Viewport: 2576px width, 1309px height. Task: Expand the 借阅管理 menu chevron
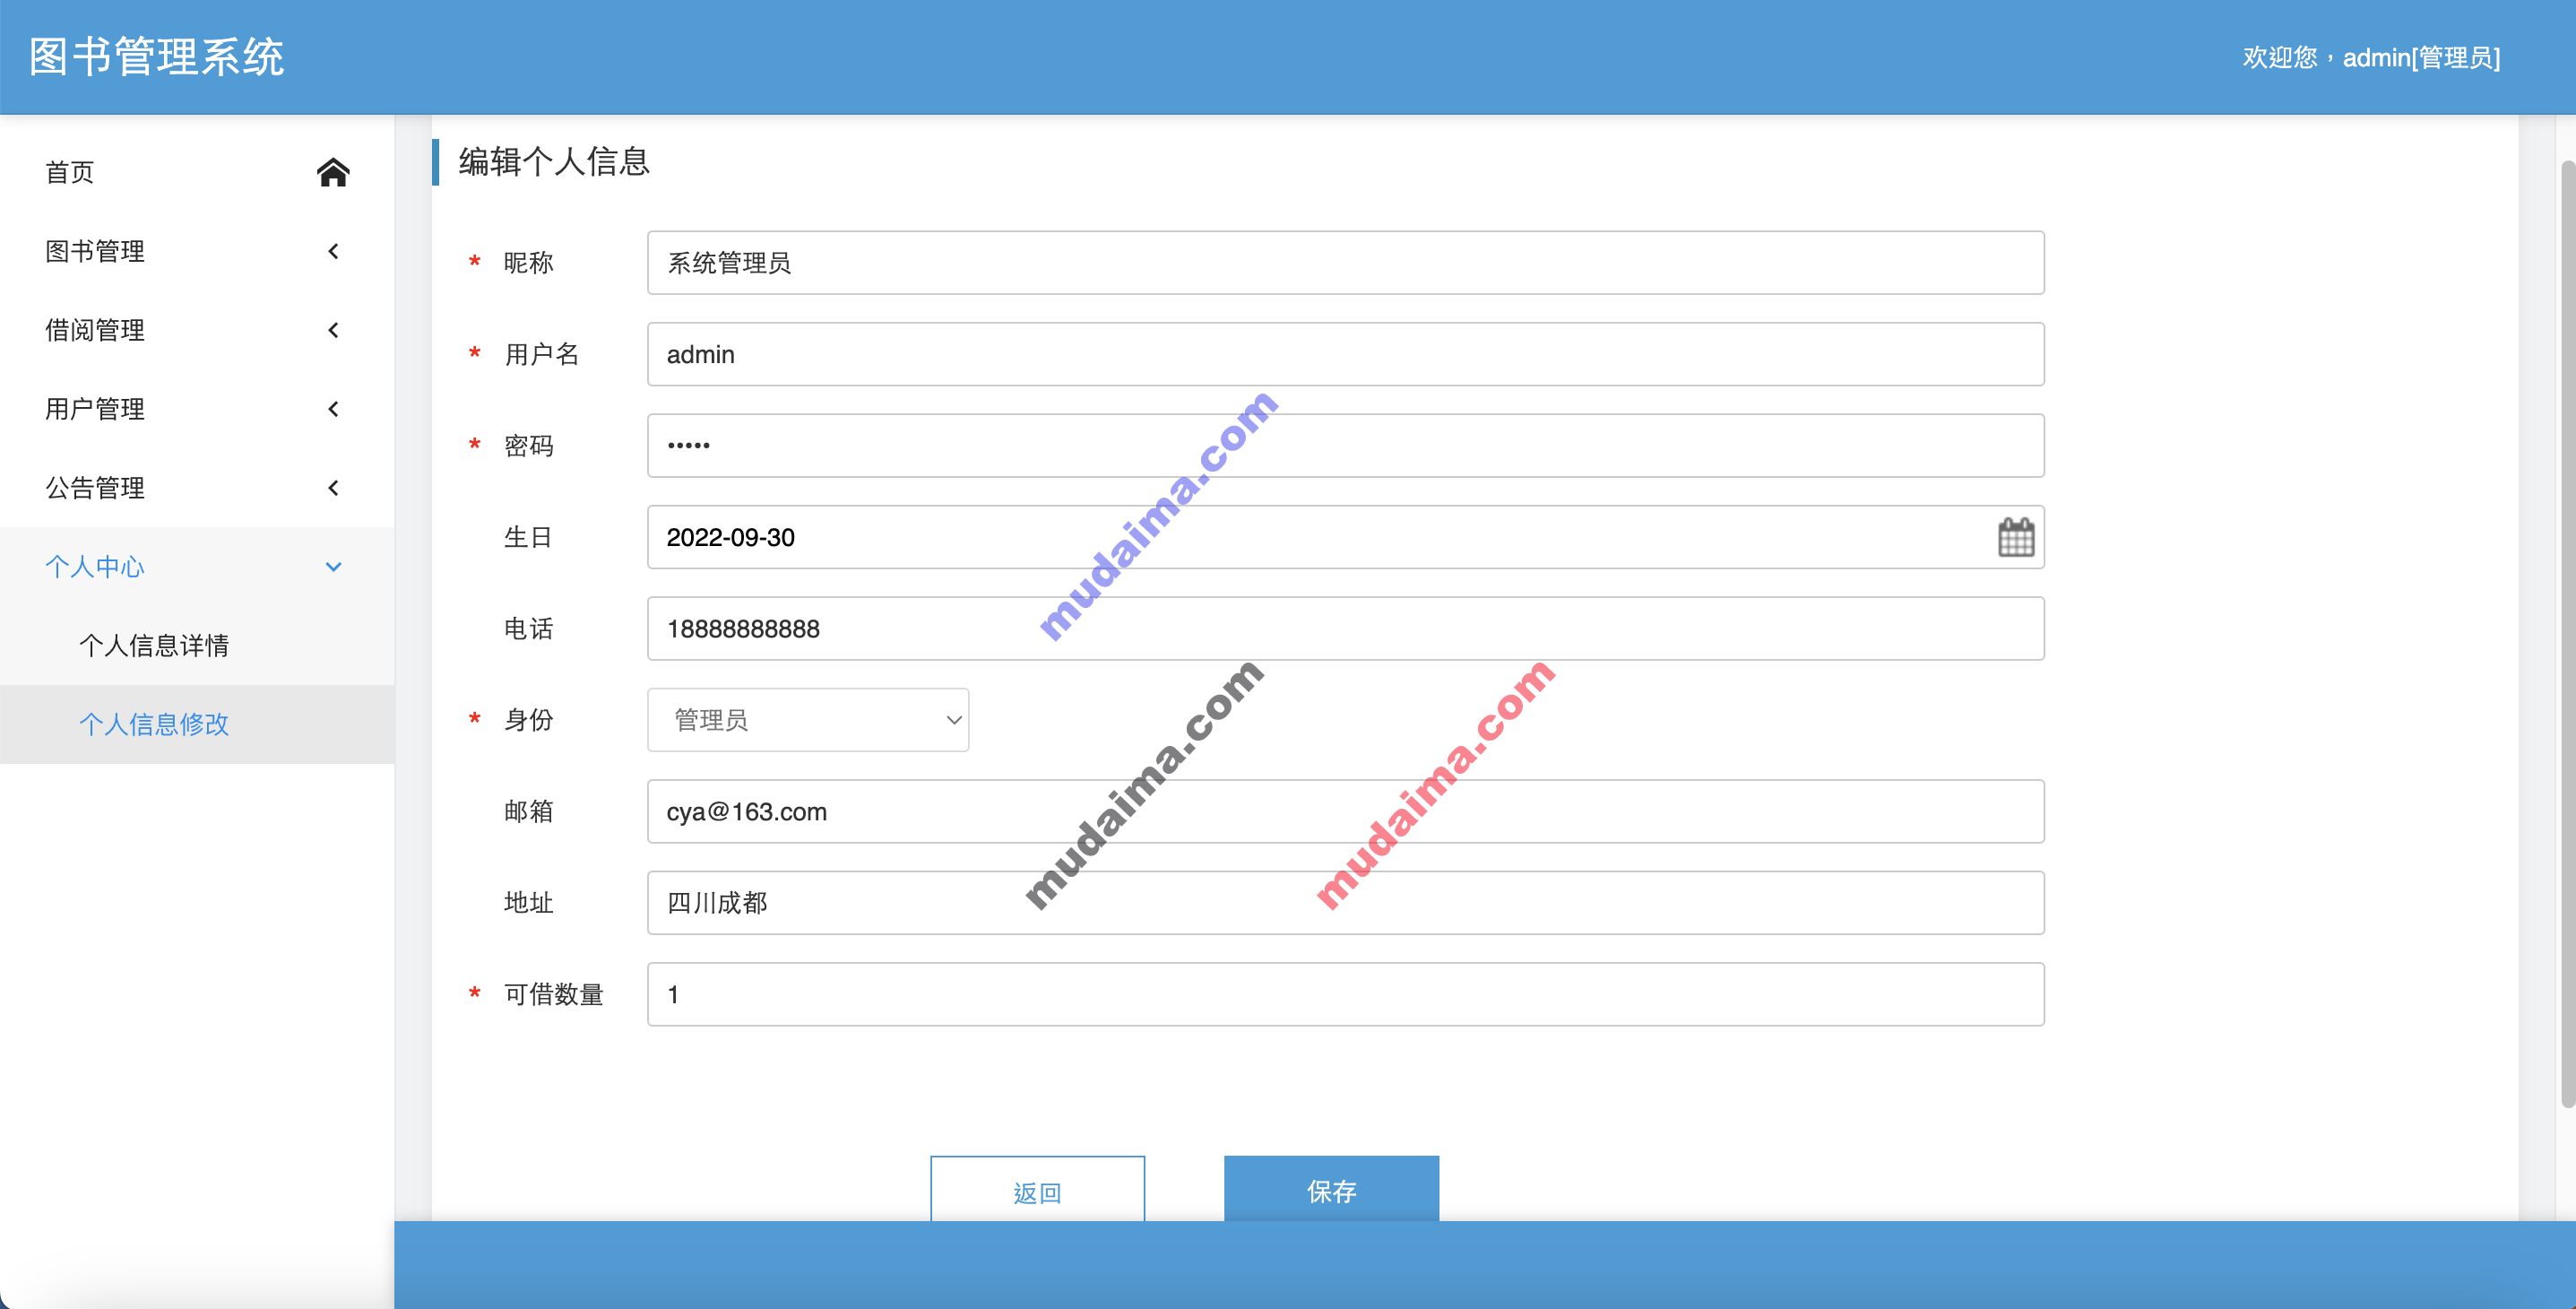point(333,330)
